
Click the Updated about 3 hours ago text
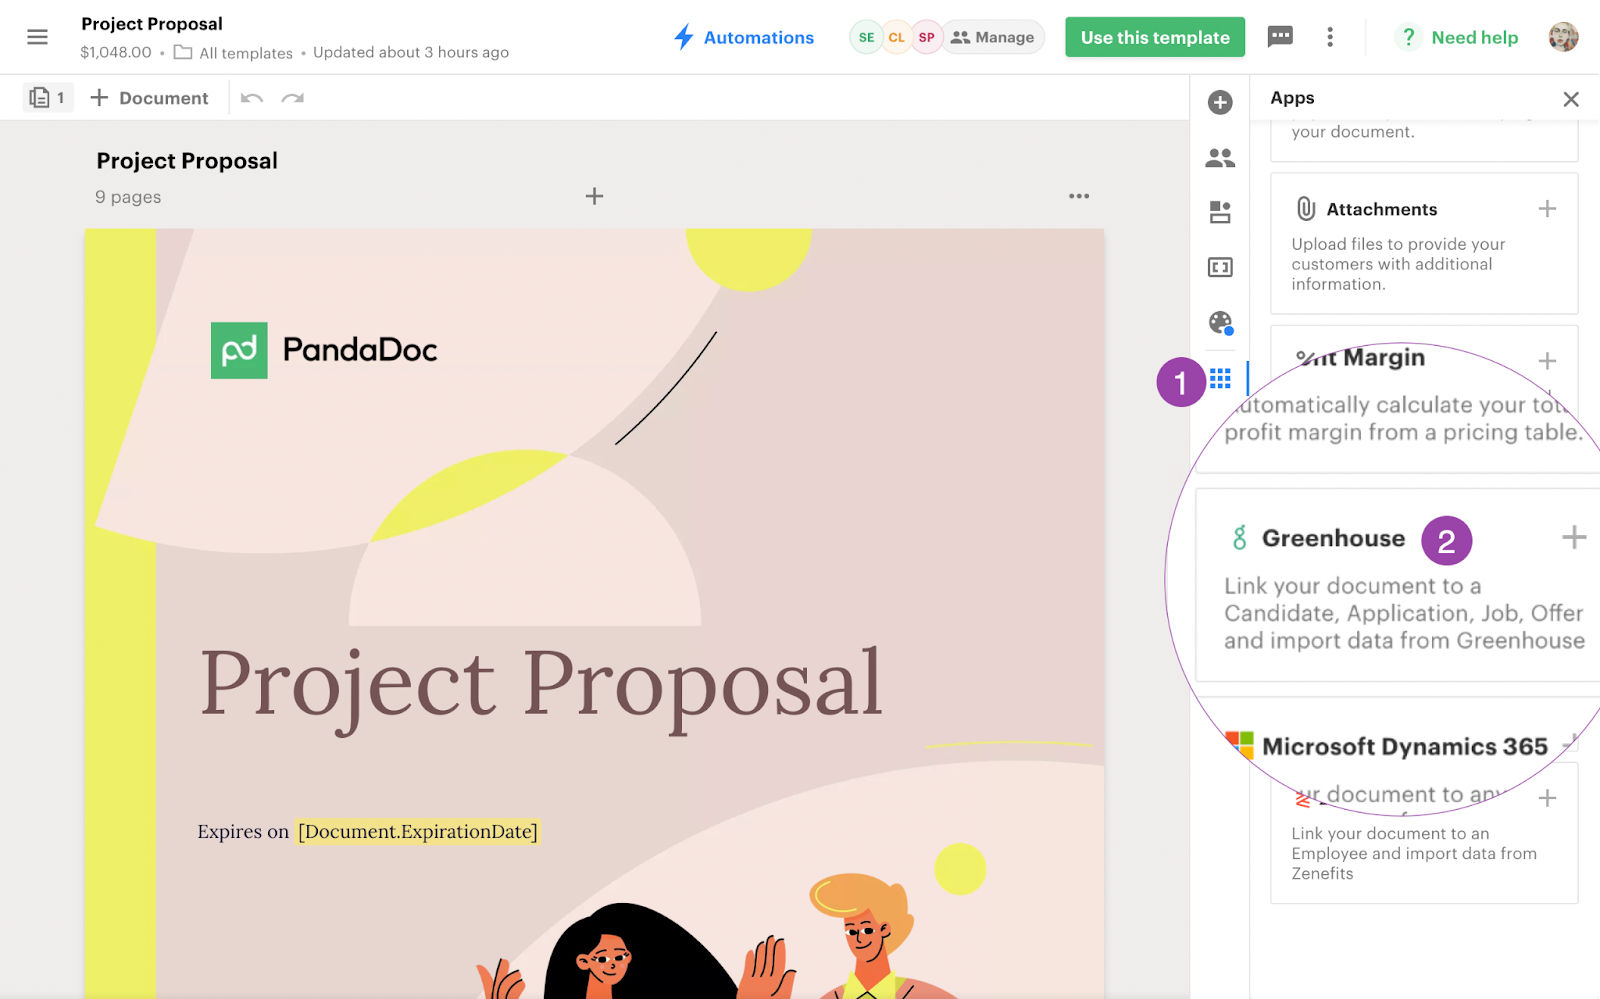coord(411,52)
